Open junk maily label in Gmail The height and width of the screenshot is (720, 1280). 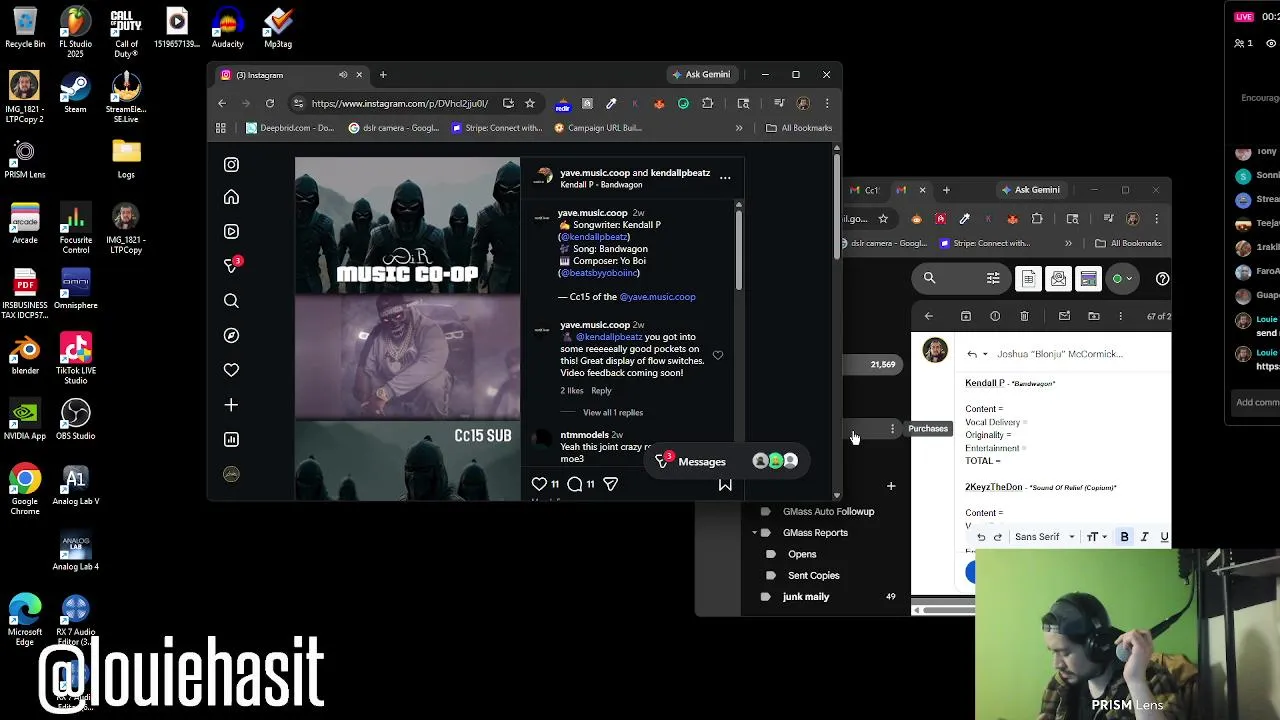(806, 597)
